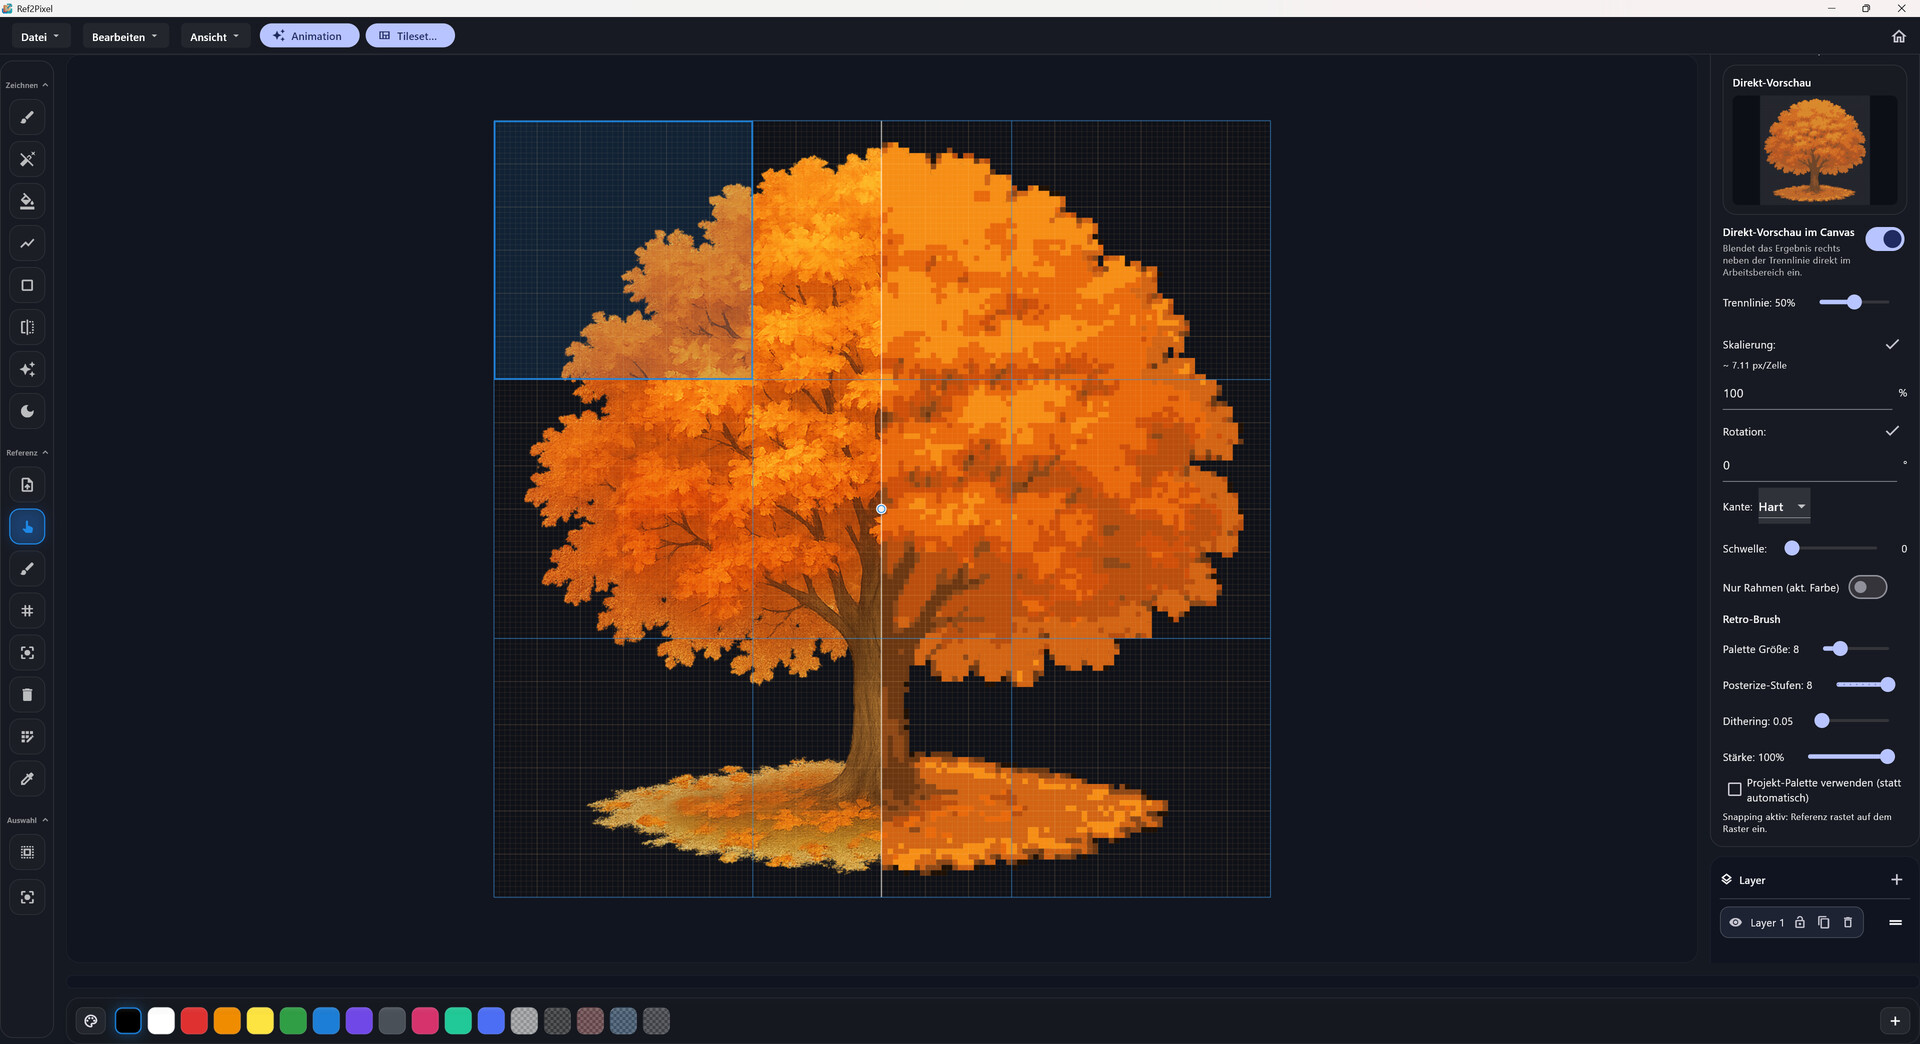
Task: Select the Pinsel tool in the Zeichnen section
Action: pyautogui.click(x=27, y=117)
